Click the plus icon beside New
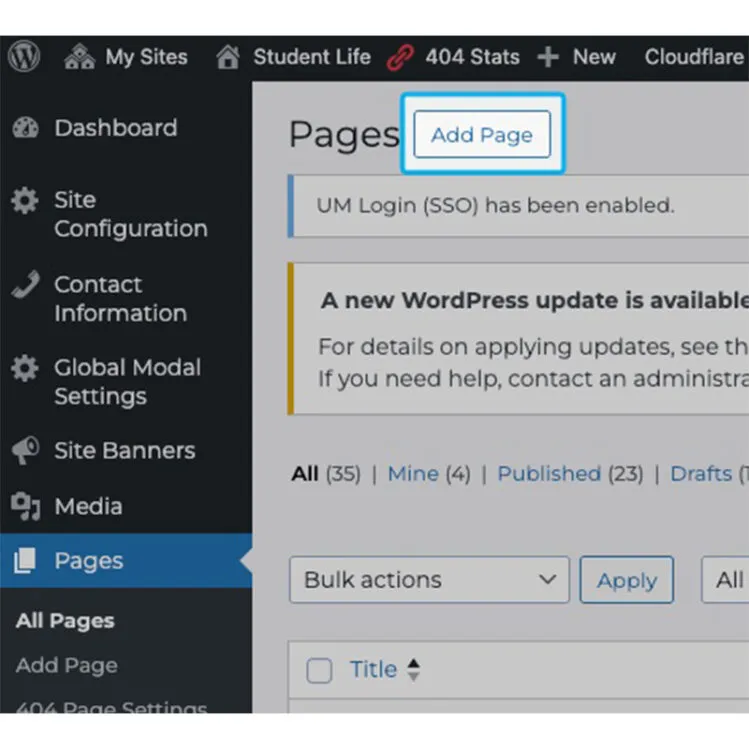 click(548, 57)
